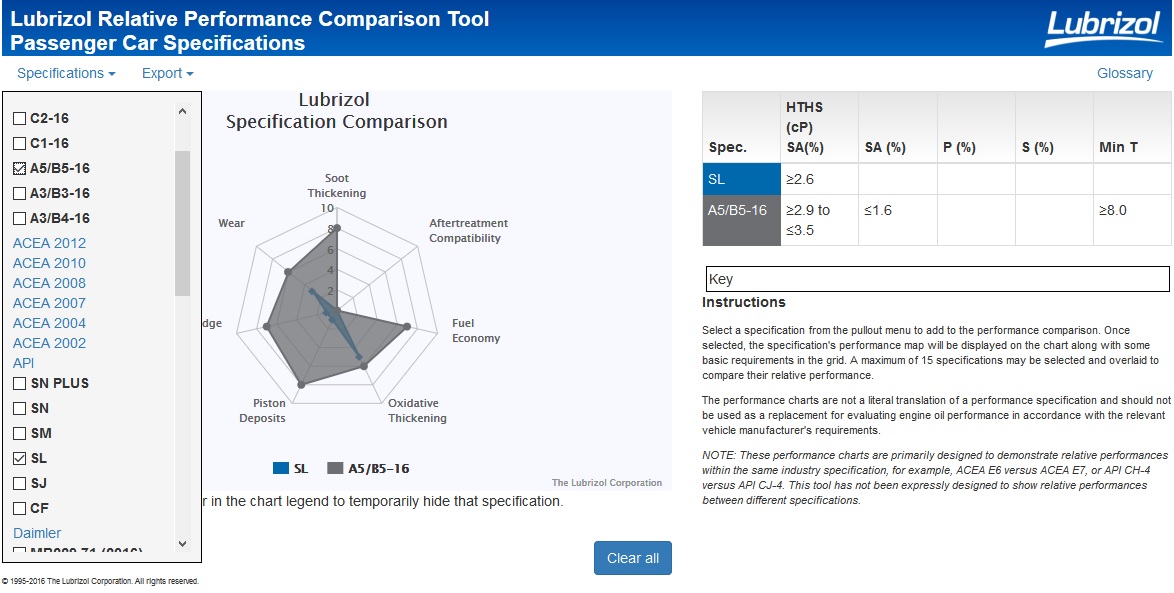This screenshot has width=1174, height=593.
Task: Click the Lubrizol logo
Action: tap(1102, 28)
